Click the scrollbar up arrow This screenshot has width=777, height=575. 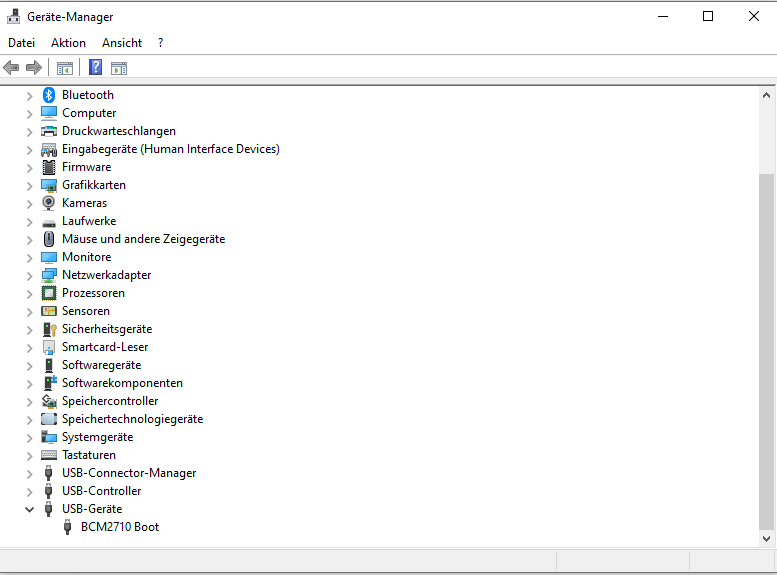[x=766, y=95]
